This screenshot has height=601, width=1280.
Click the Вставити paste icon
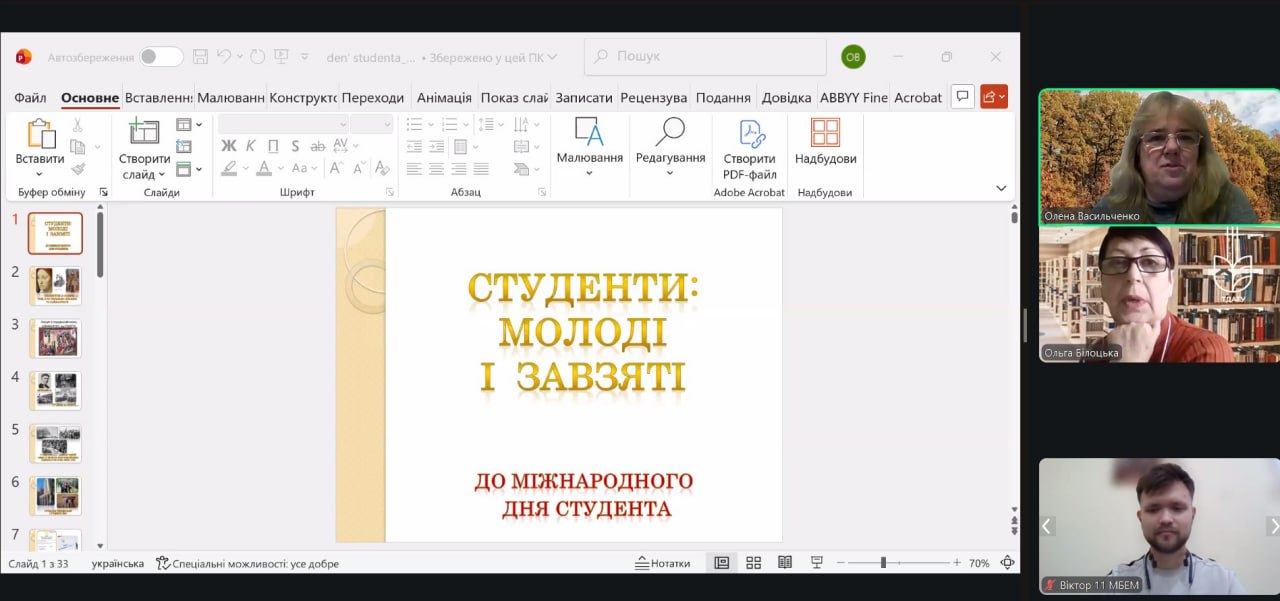[40, 134]
